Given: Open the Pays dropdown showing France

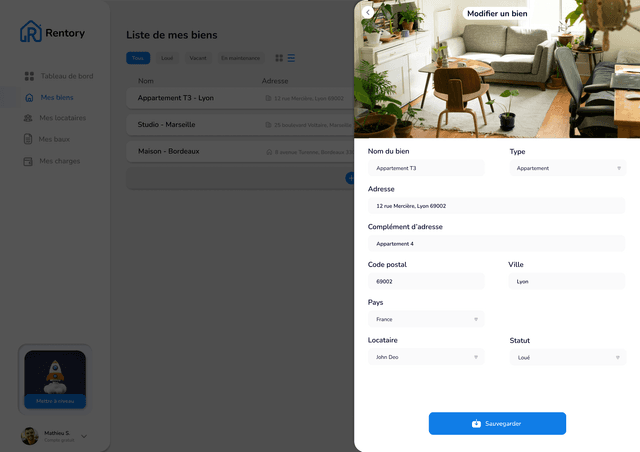Looking at the screenshot, I should (425, 320).
